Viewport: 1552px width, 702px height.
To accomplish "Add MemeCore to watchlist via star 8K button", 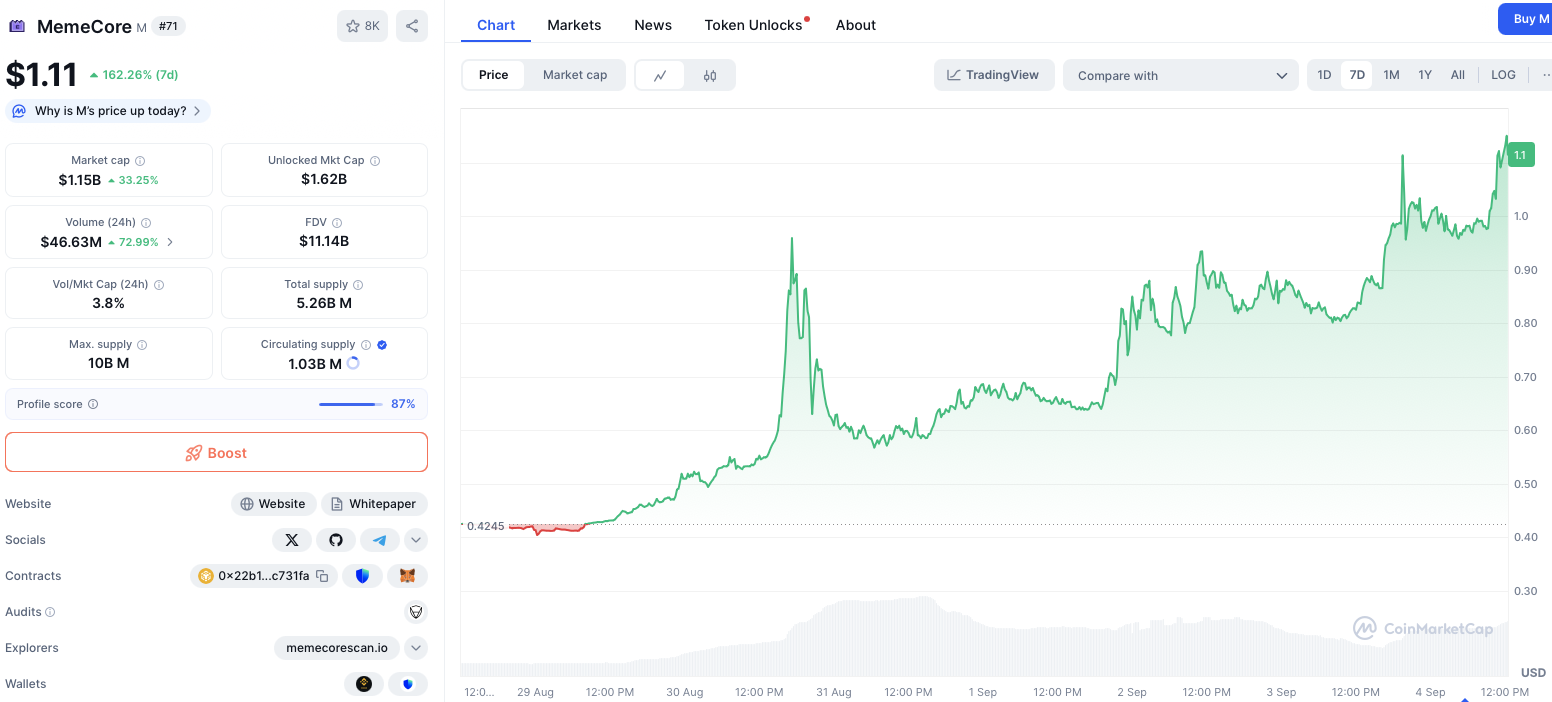I will tap(362, 26).
